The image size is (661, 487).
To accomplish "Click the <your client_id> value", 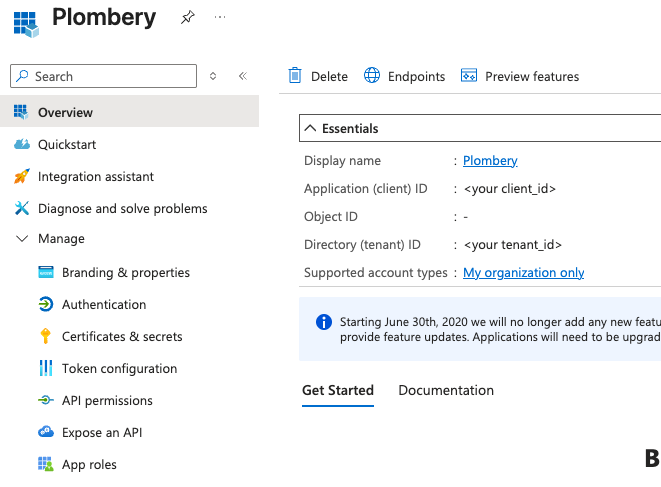I will 510,189.
